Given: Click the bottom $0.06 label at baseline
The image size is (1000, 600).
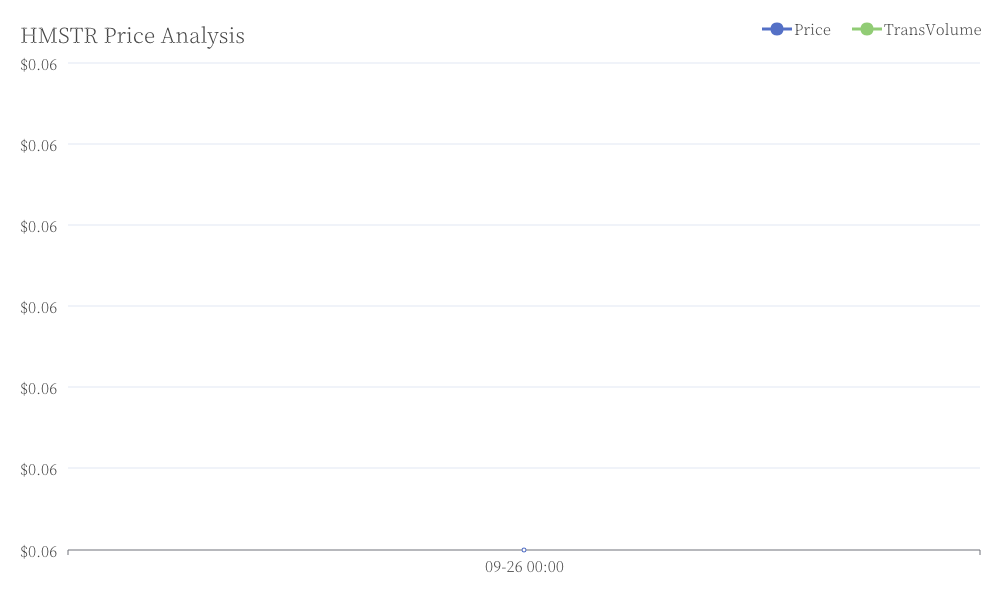Looking at the screenshot, I should (39, 552).
